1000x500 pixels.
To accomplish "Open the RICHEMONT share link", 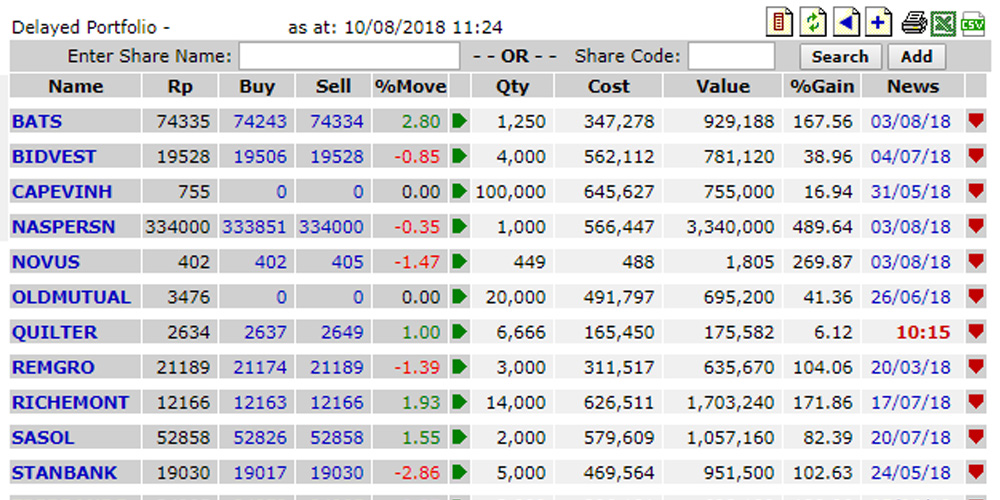I will (70, 403).
